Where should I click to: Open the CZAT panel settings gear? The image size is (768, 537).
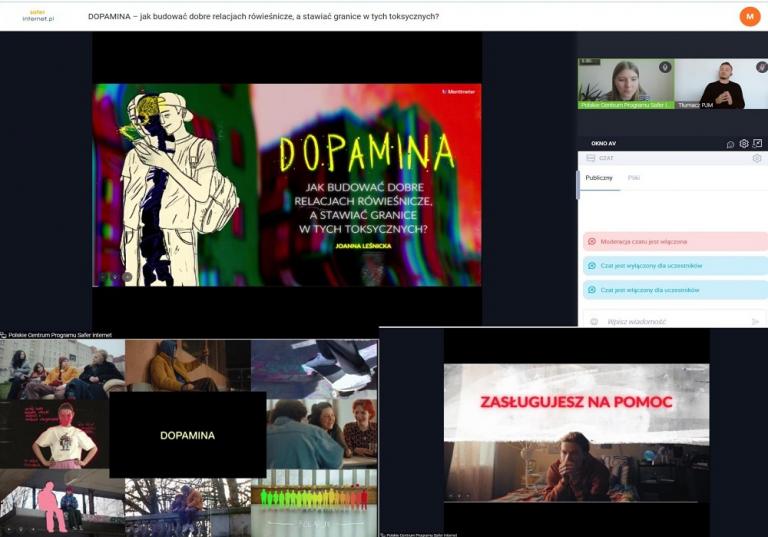pyautogui.click(x=757, y=158)
